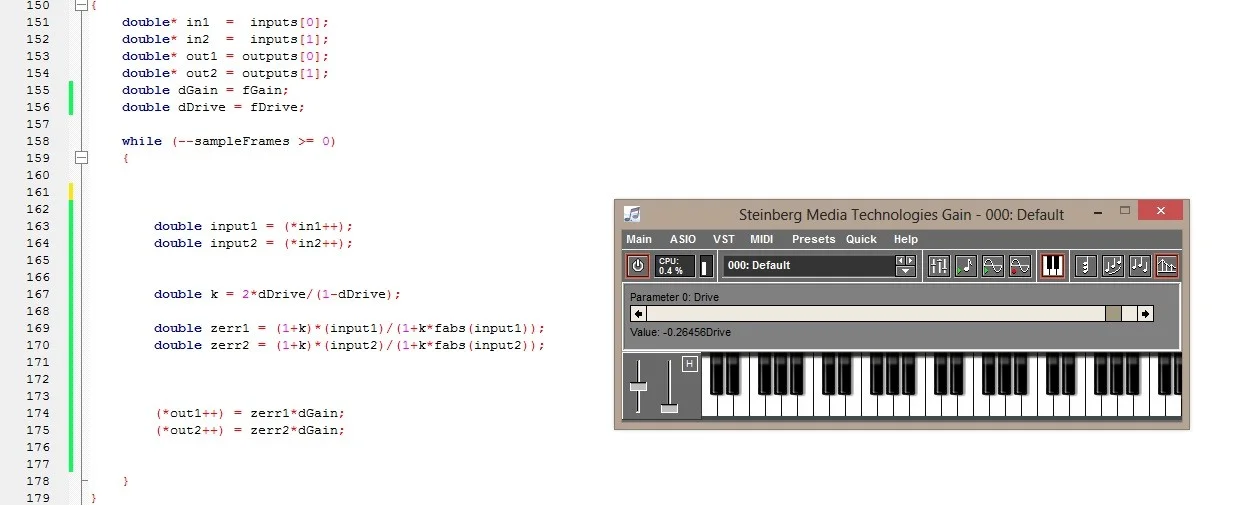Click the line 'double* in1 = inputs[0];'
Image resolution: width=1245 pixels, height=505 pixels.
coord(225,22)
